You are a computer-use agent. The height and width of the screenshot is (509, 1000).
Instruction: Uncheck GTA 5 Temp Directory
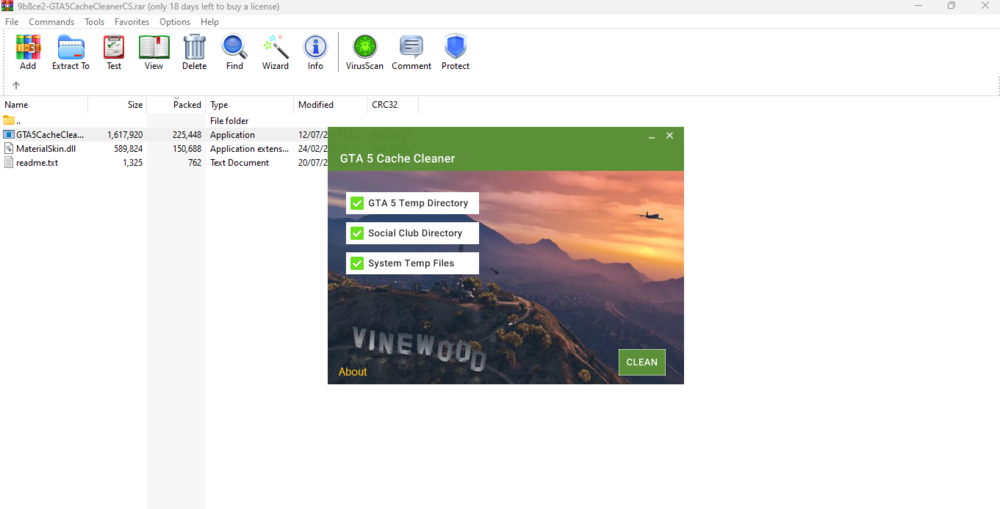357,203
